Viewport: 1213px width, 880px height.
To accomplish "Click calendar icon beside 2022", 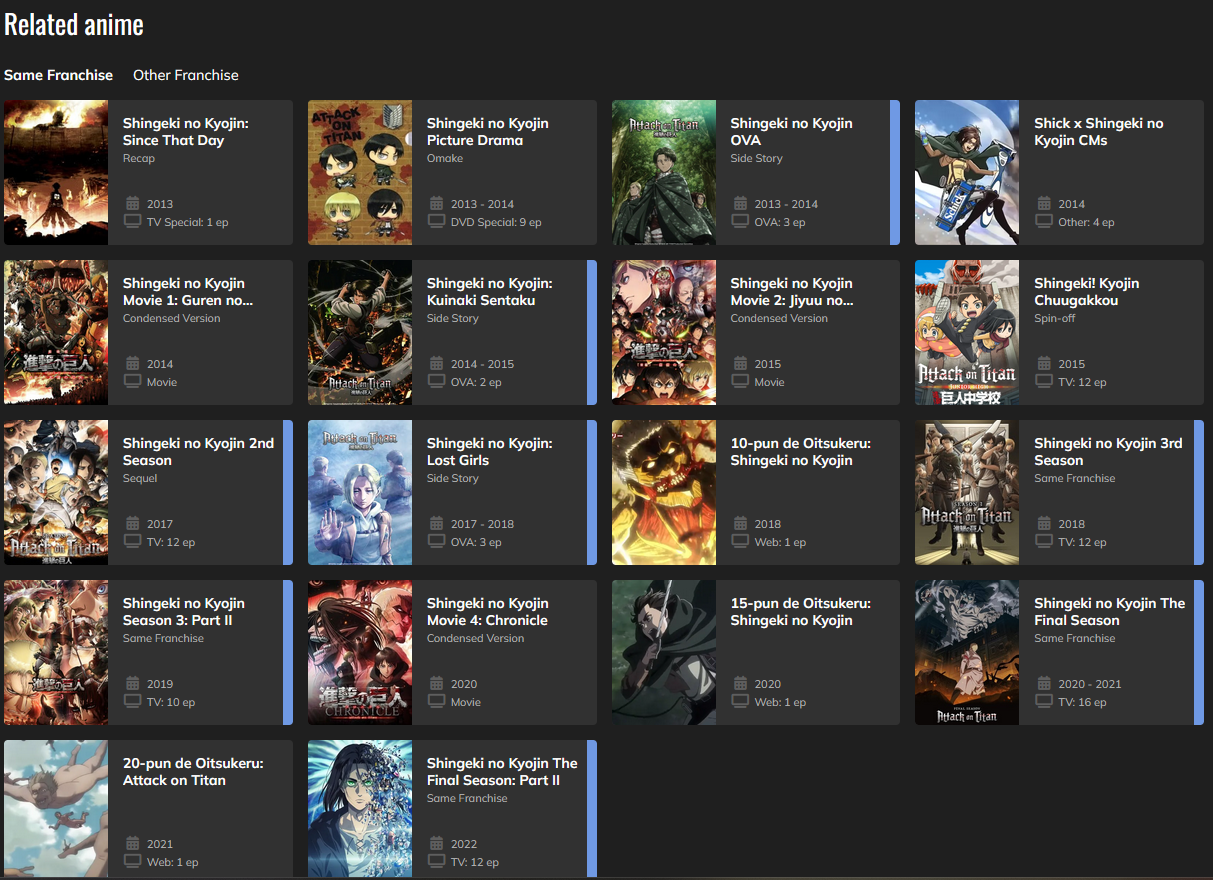I will (x=436, y=843).
